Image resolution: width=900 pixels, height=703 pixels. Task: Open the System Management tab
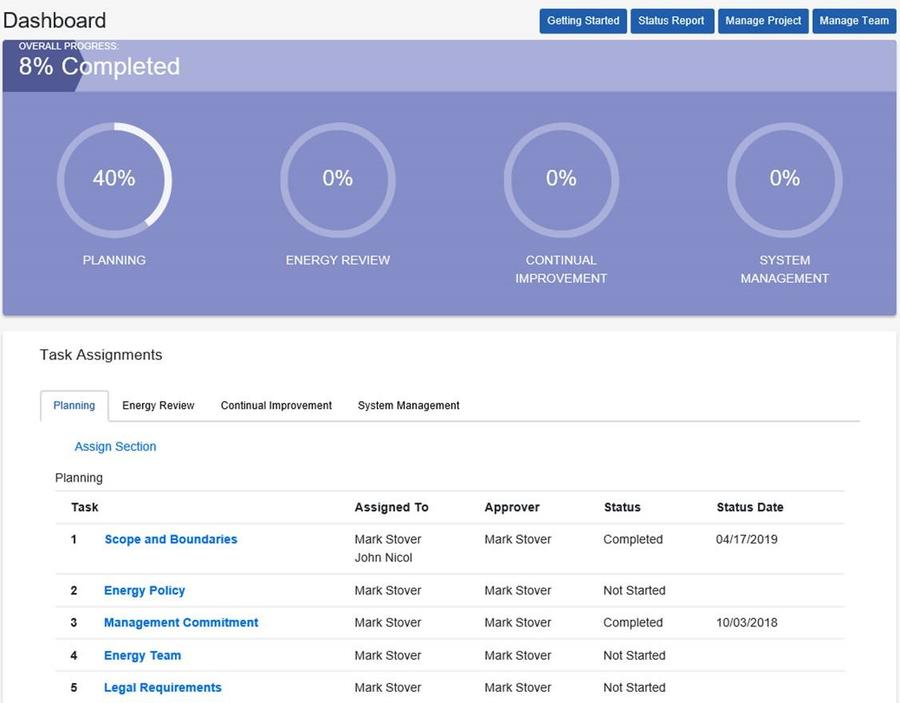pyautogui.click(x=409, y=406)
